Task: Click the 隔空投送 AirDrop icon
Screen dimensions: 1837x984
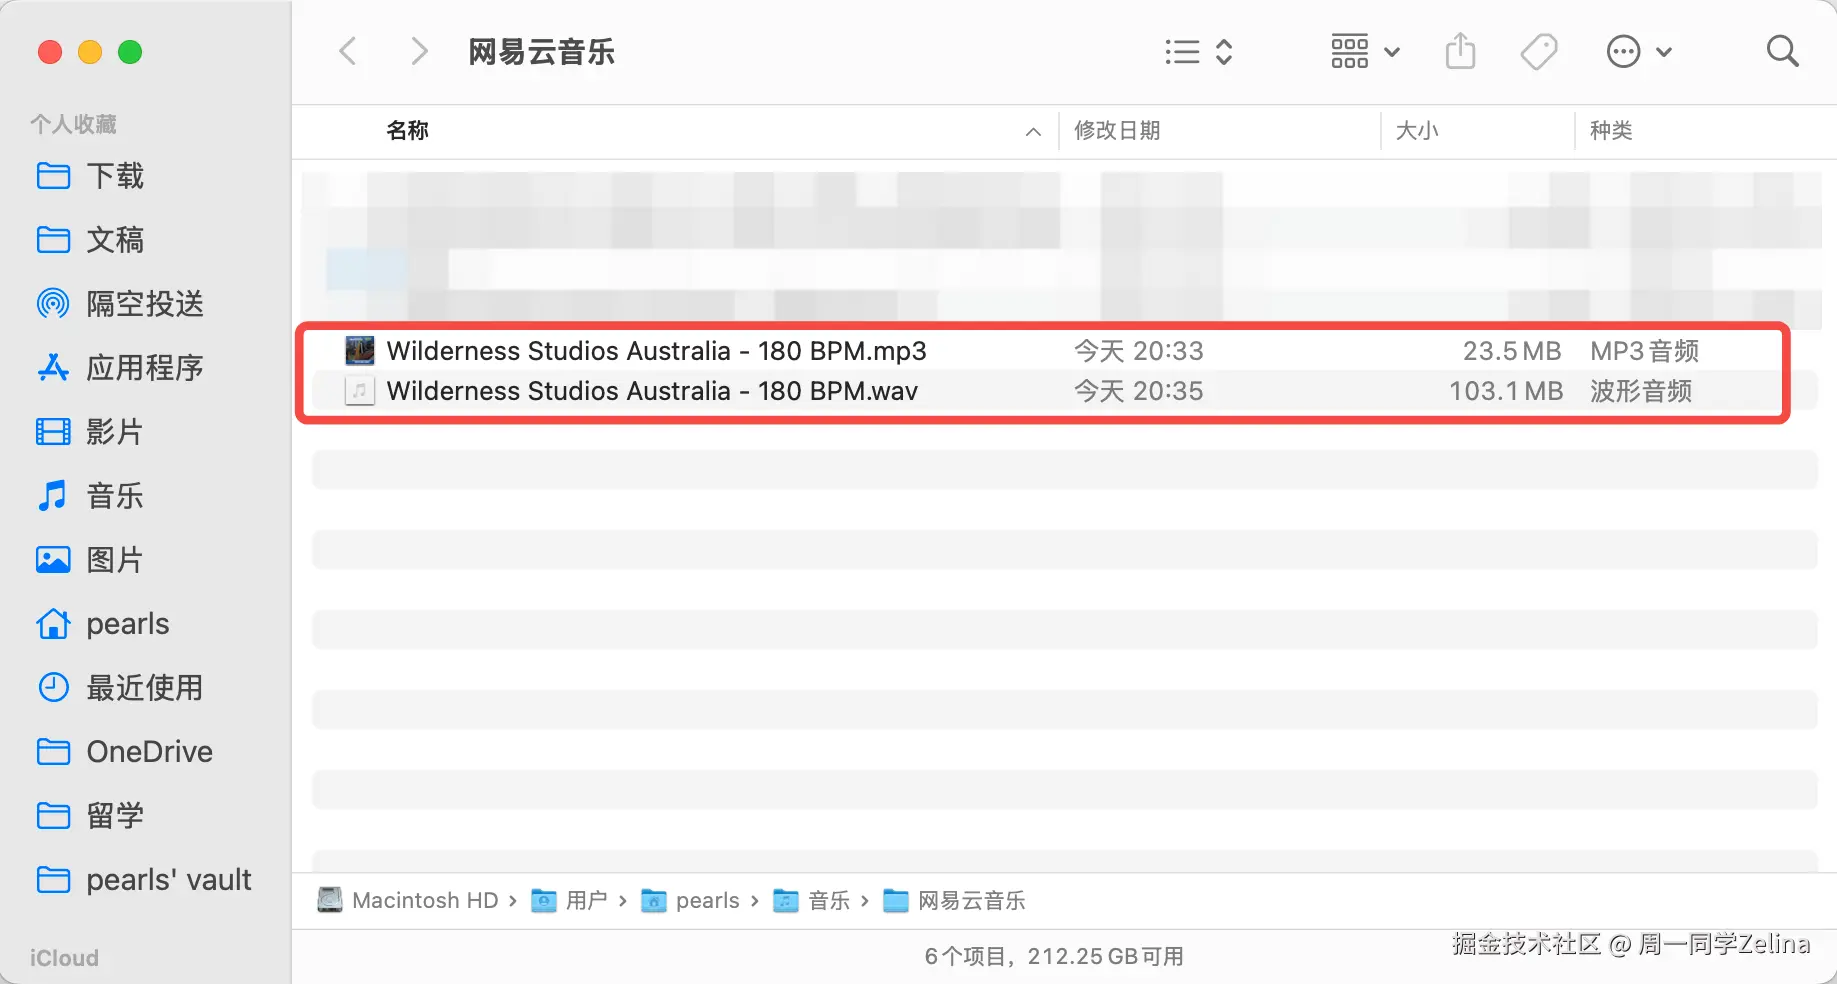Action: pyautogui.click(x=53, y=303)
